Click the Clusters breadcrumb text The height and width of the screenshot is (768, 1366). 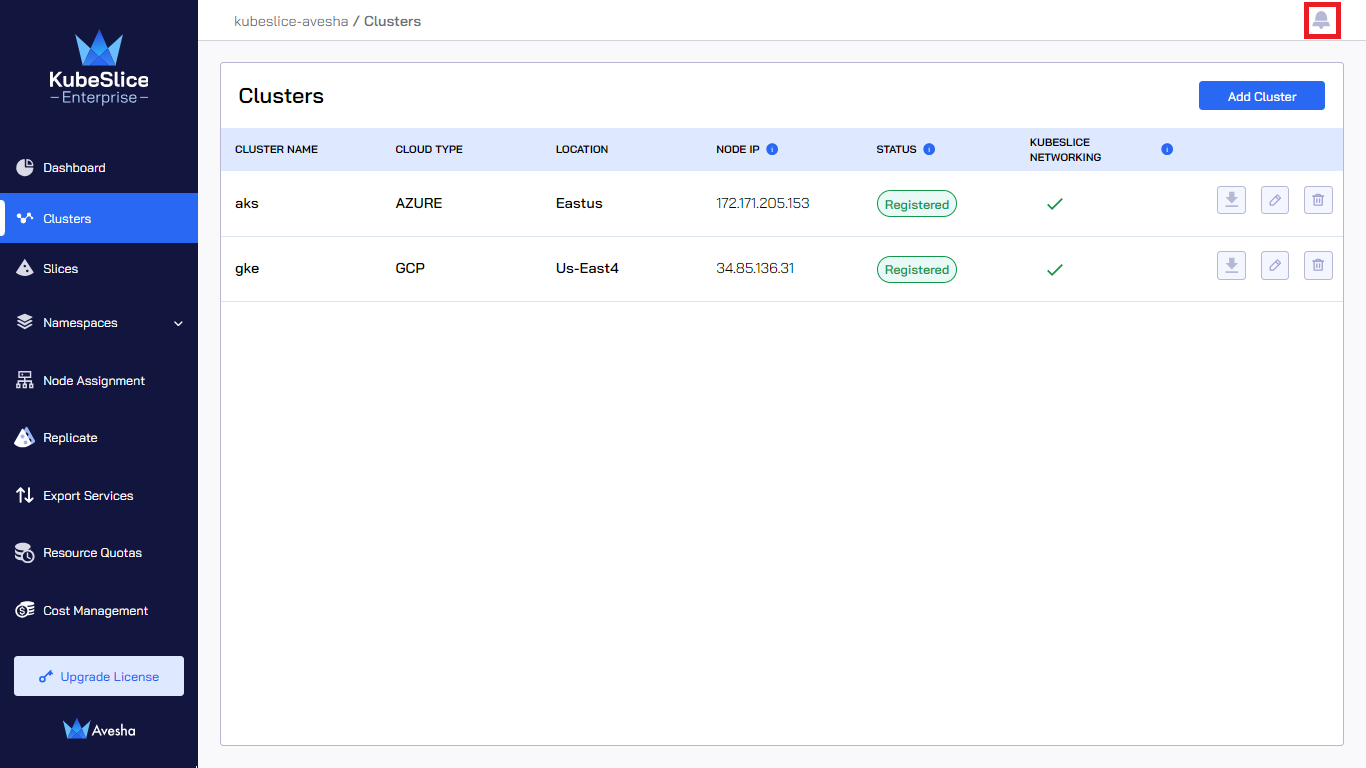tap(392, 21)
